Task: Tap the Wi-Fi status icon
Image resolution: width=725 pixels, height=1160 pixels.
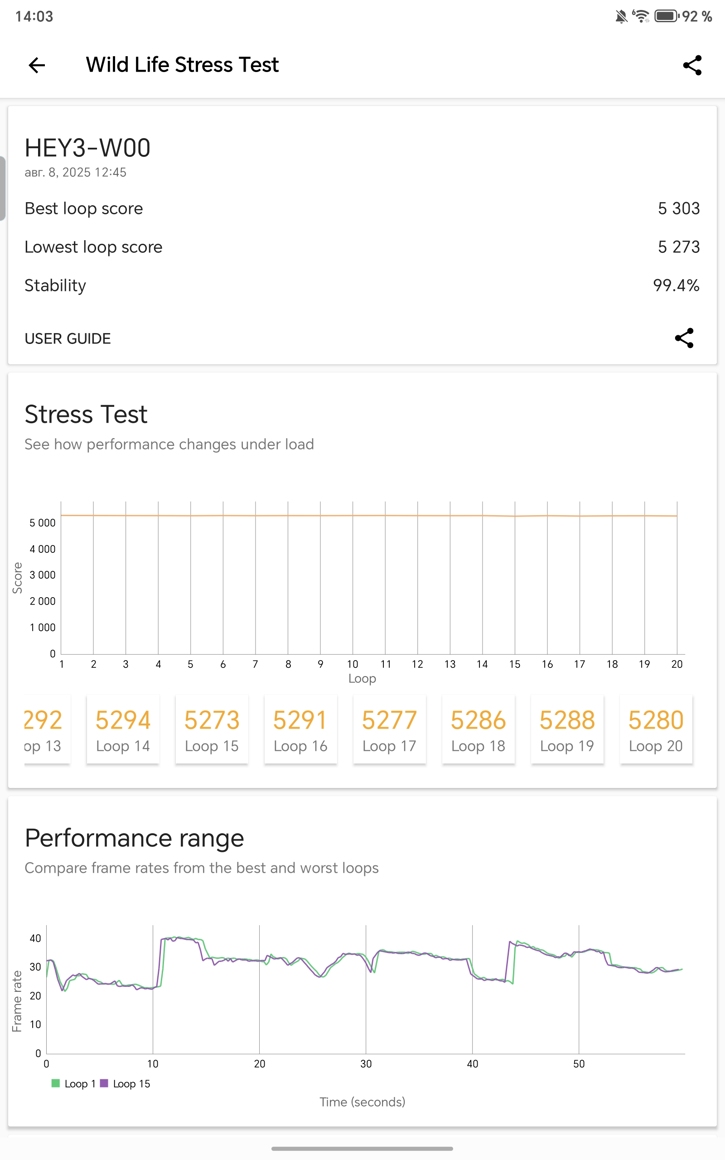Action: tap(641, 16)
